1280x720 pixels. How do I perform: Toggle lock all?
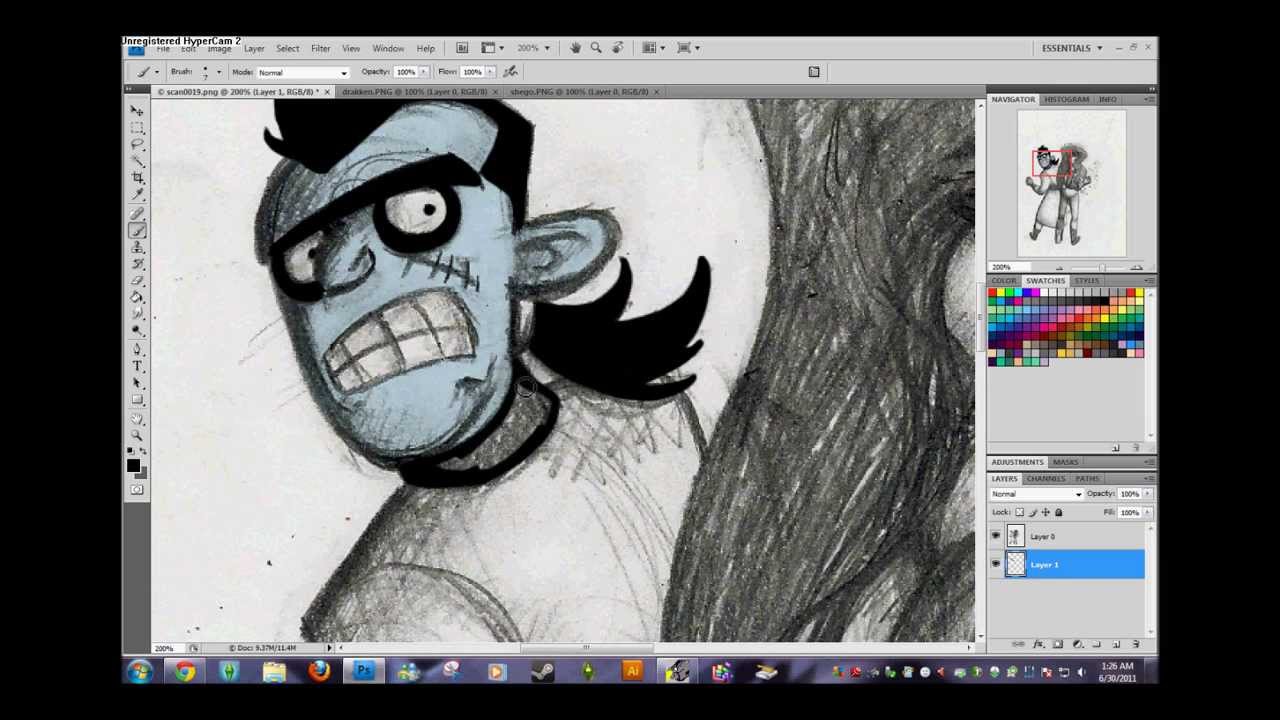[x=1059, y=513]
